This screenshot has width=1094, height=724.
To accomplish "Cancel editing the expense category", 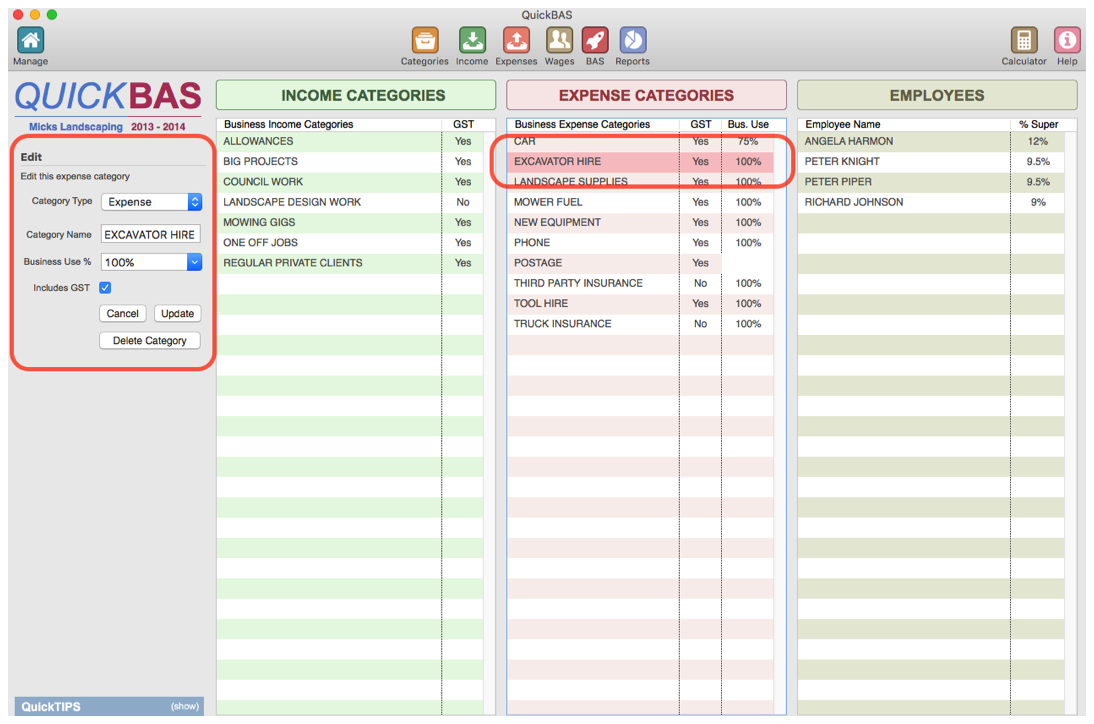I will point(122,313).
